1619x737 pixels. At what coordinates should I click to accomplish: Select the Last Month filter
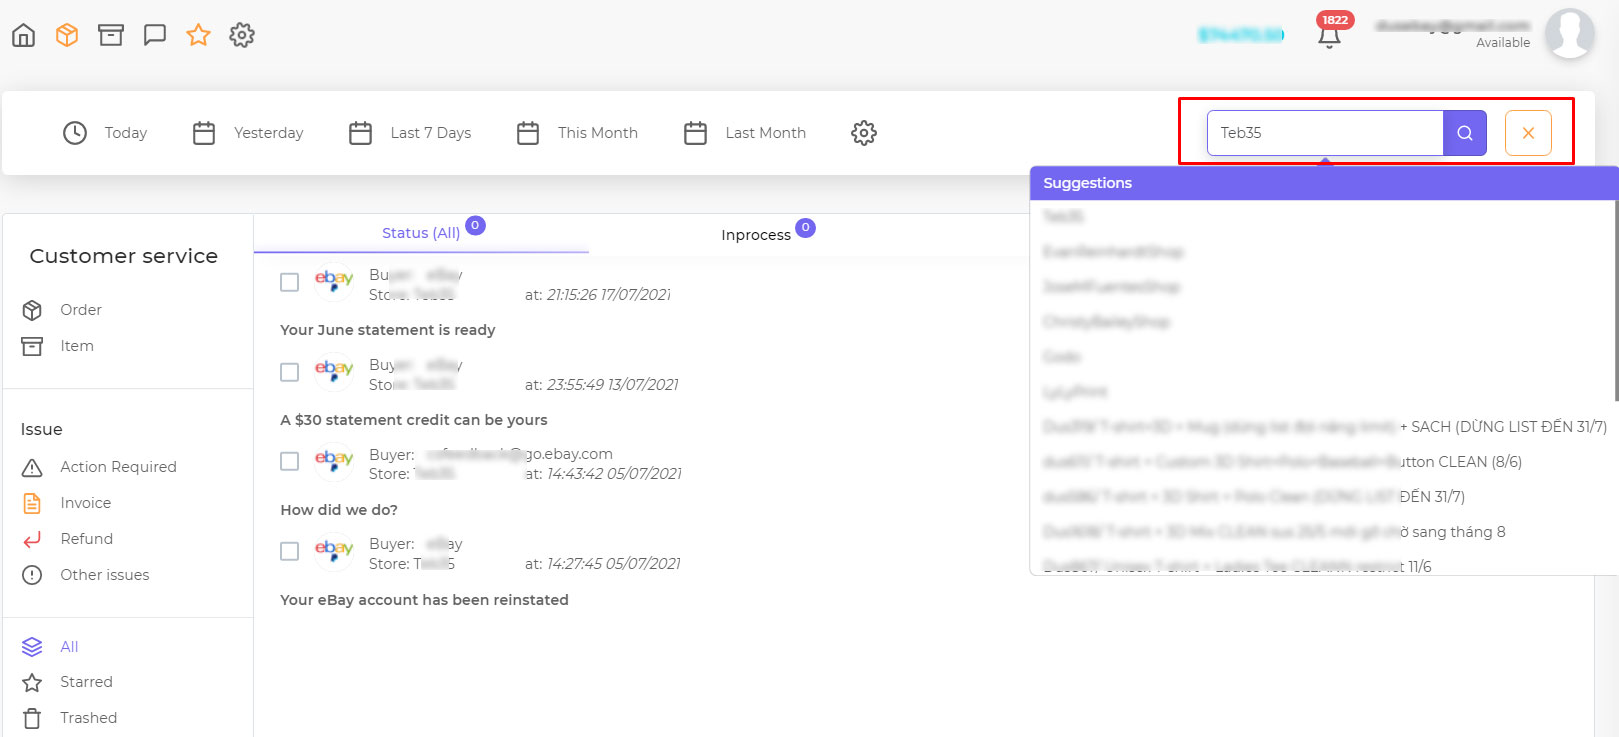tap(766, 133)
